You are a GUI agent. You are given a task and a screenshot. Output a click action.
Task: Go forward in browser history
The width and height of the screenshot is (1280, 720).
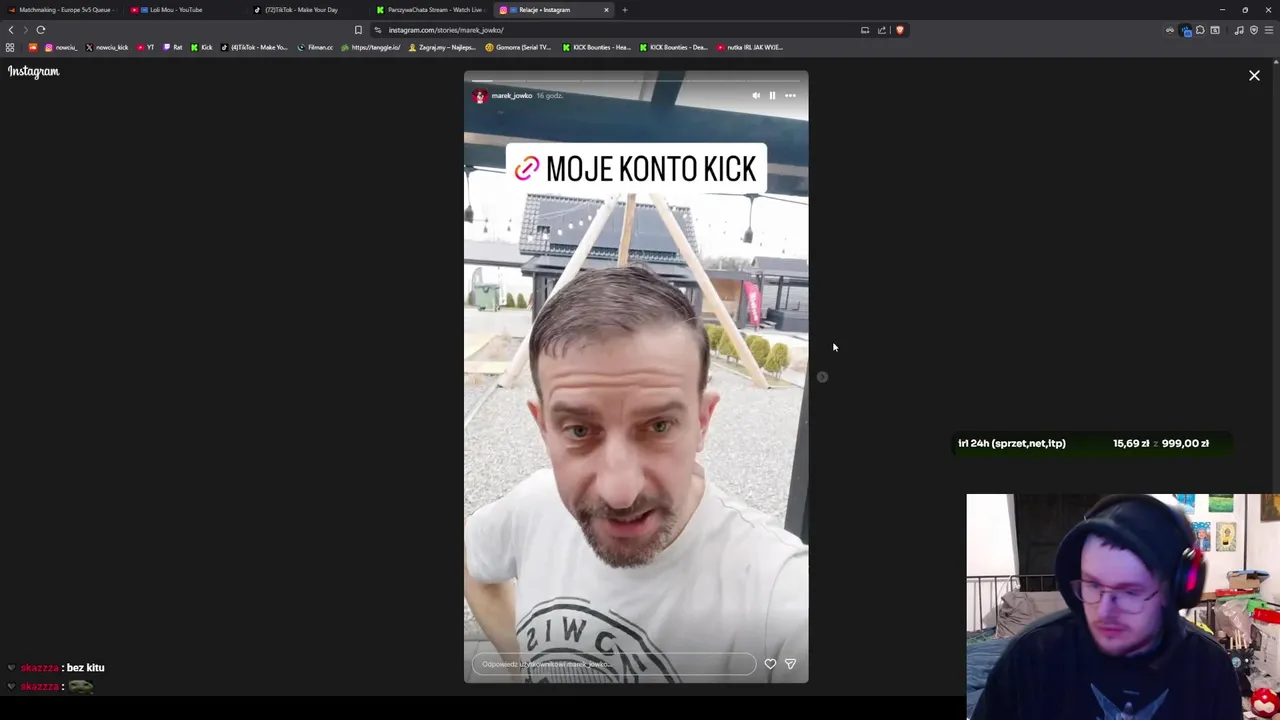click(x=26, y=30)
